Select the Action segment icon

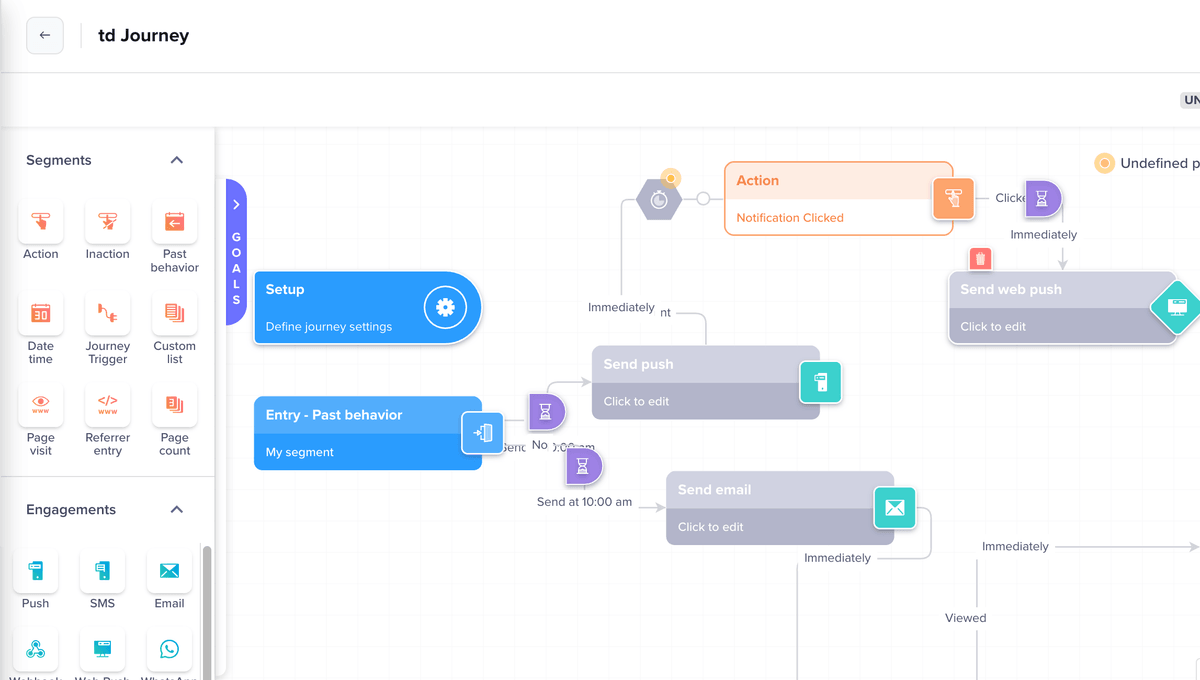(41, 221)
